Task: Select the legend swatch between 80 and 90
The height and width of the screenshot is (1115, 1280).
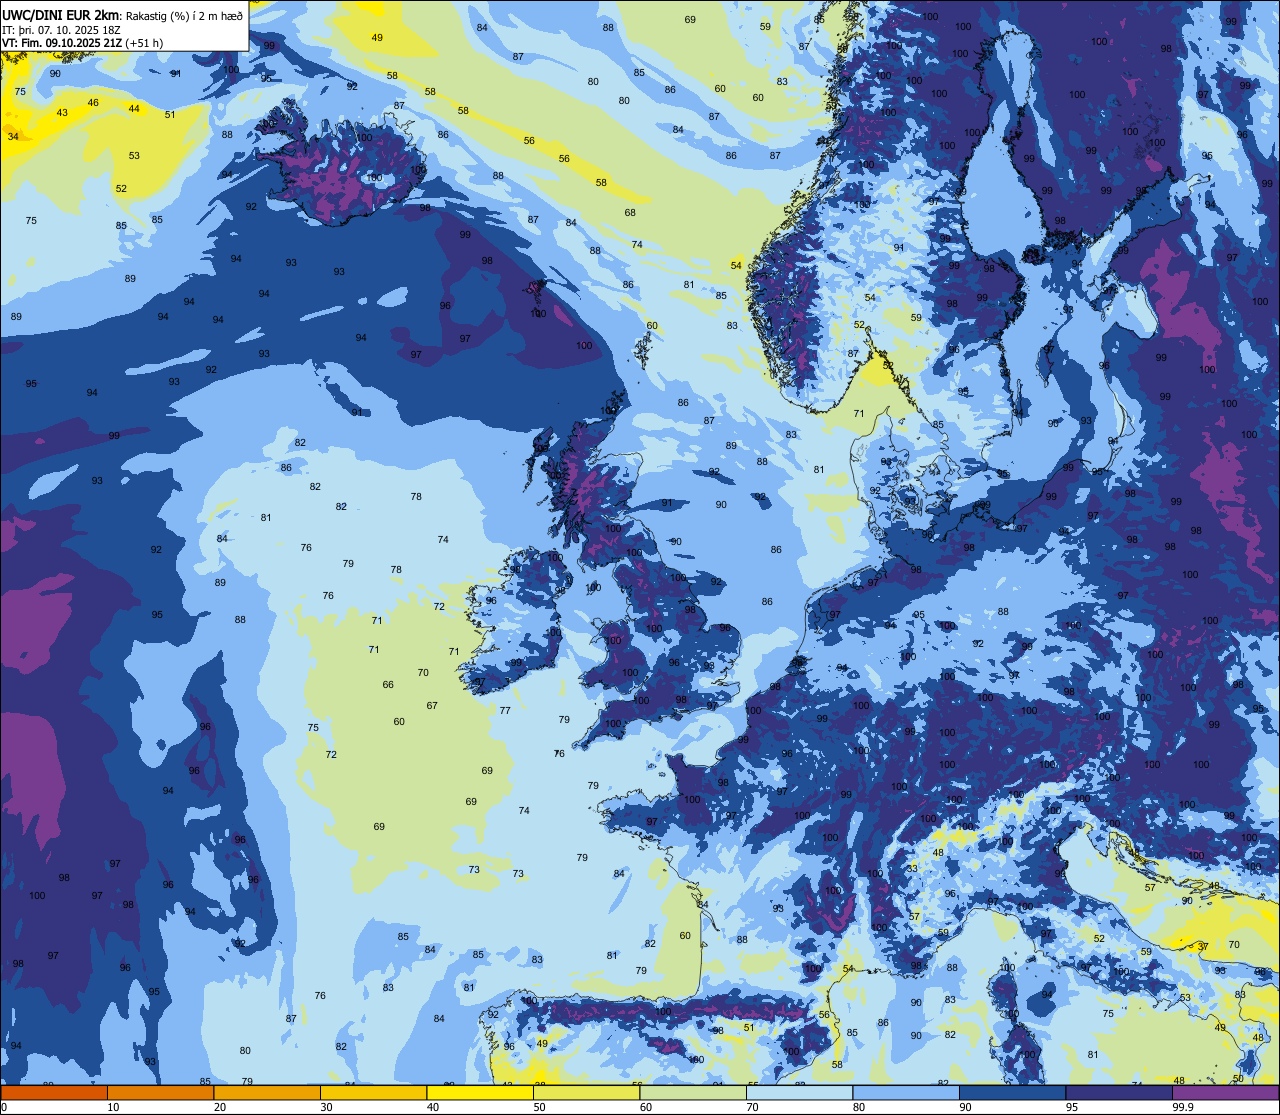Action: (906, 1093)
